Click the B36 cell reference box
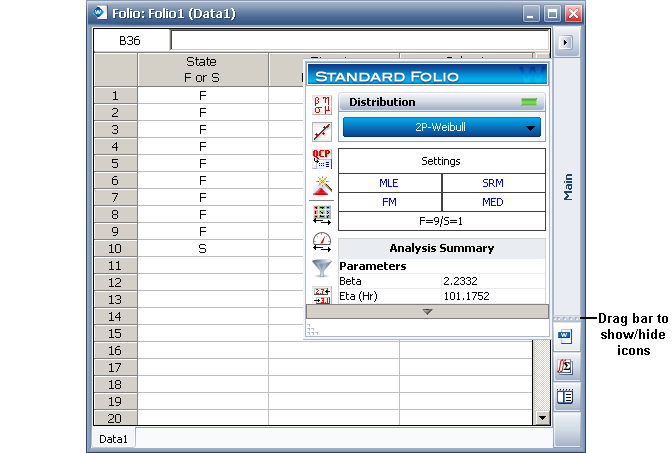The width and height of the screenshot is (672, 453). [131, 41]
